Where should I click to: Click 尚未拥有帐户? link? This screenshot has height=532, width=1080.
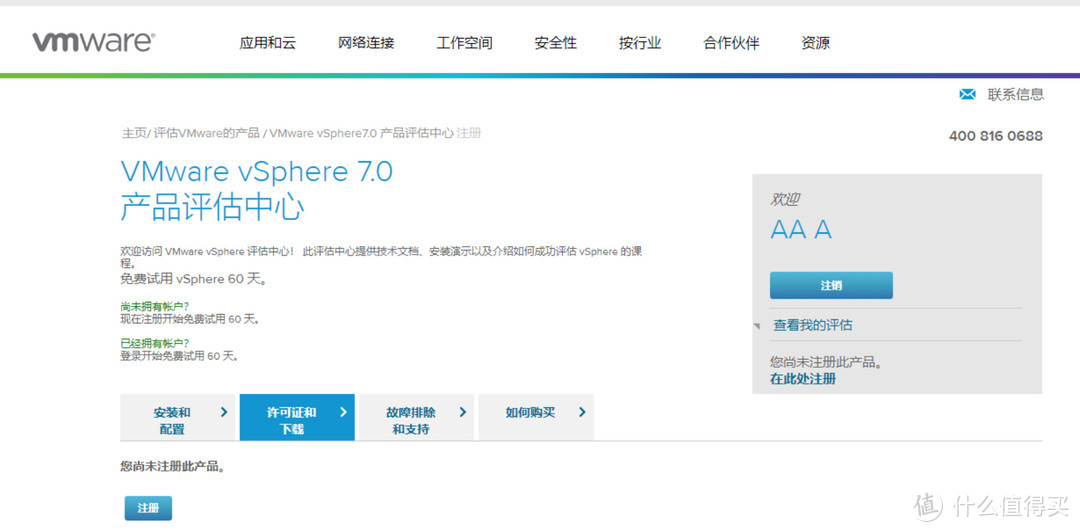(x=154, y=306)
